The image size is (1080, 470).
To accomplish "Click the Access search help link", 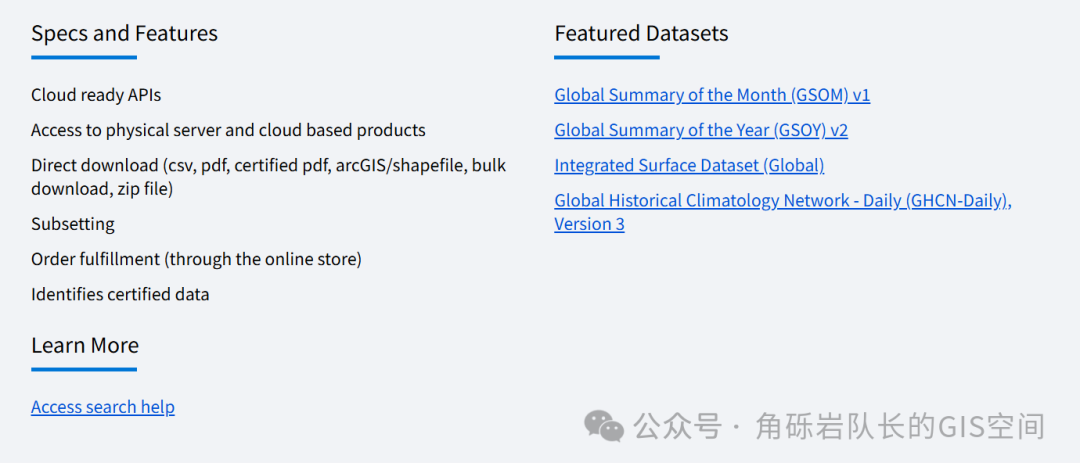I will pyautogui.click(x=103, y=407).
